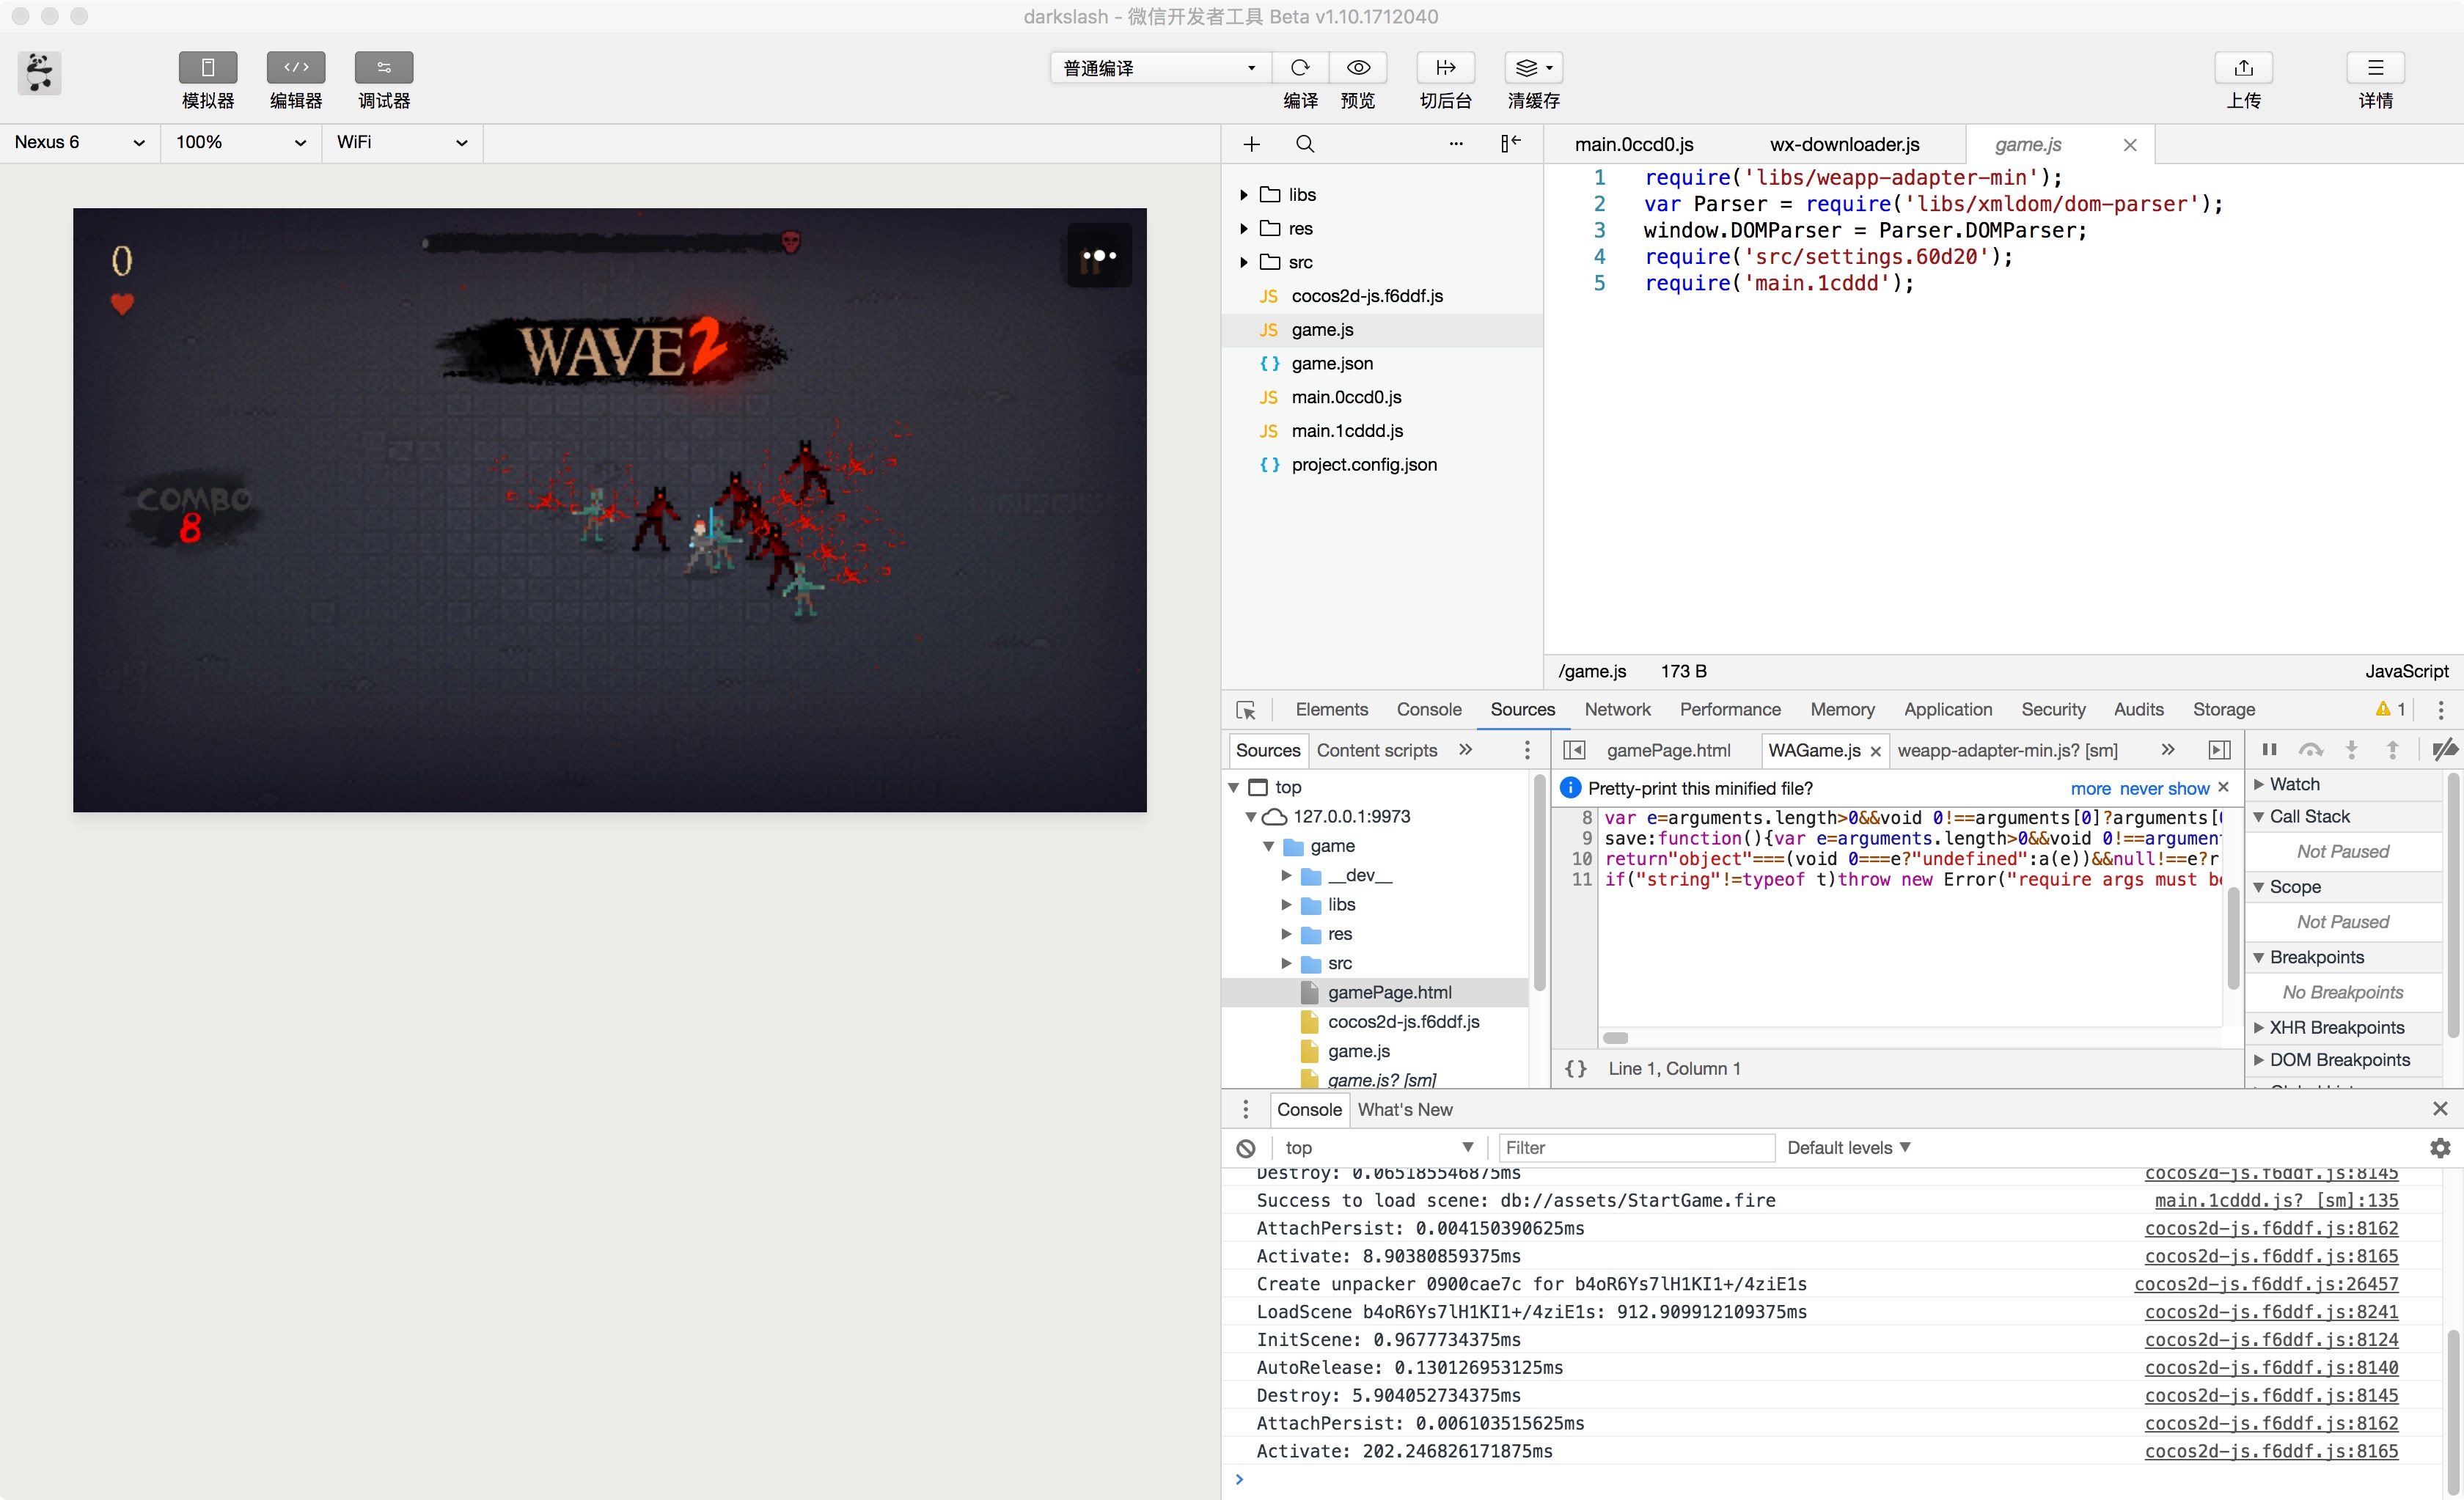Image resolution: width=2464 pixels, height=1500 pixels.
Task: Open the 100% zoom dropdown
Action: point(241,142)
